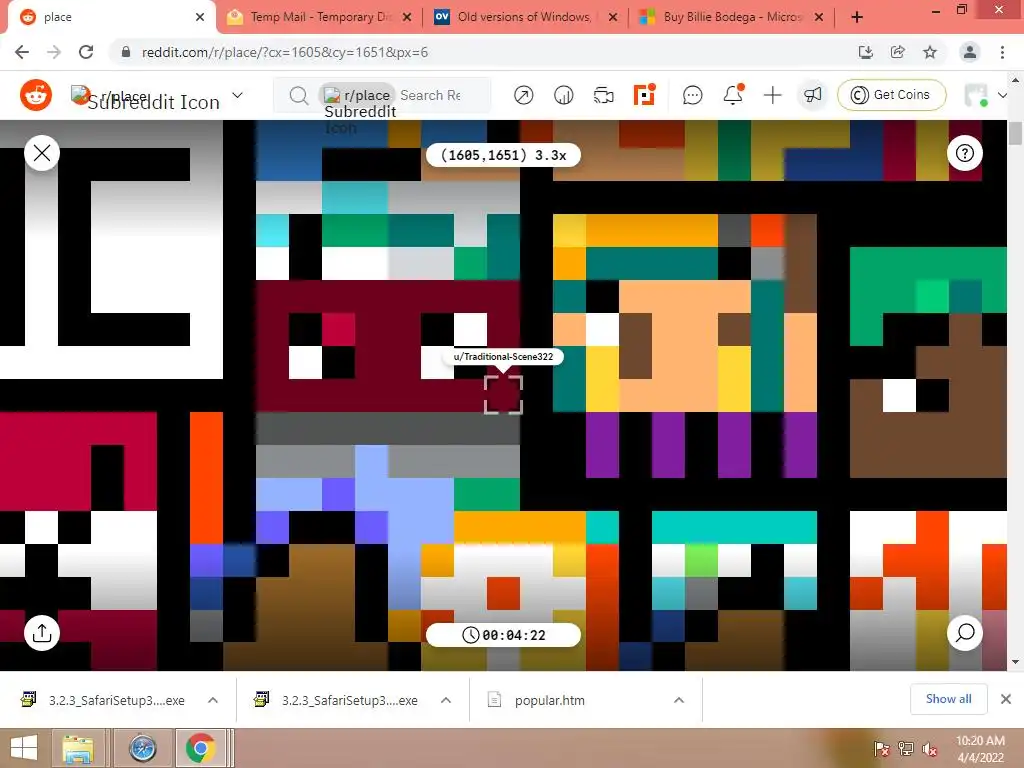Screen dimensions: 1024x768
Task: Open File Explorer from the taskbar
Action: click(78, 748)
